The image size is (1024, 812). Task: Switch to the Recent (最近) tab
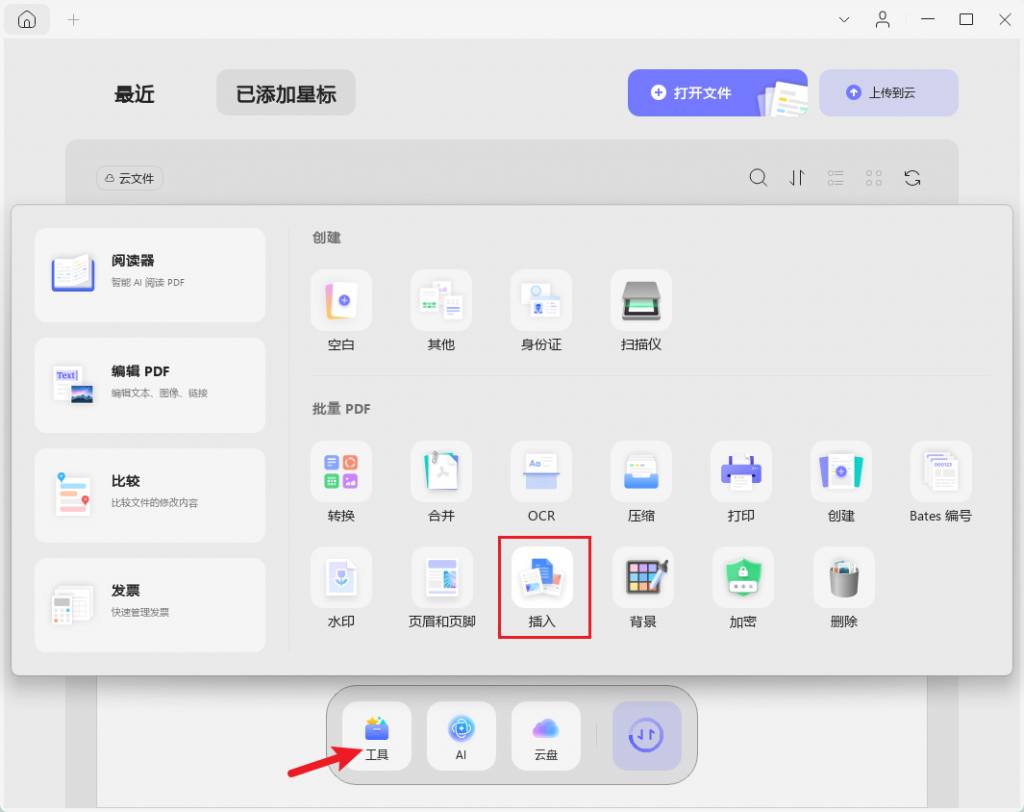click(134, 94)
